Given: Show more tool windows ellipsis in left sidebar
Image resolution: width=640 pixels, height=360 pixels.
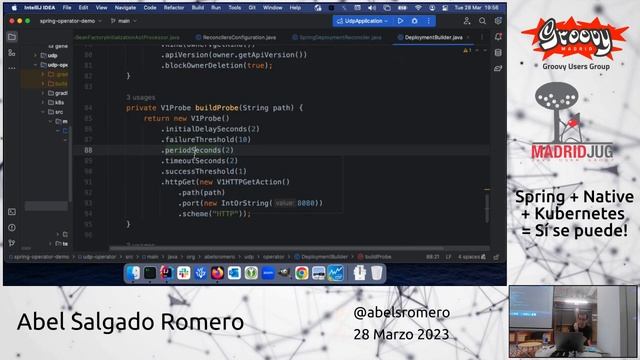Looking at the screenshot, I should pyautogui.click(x=12, y=68).
